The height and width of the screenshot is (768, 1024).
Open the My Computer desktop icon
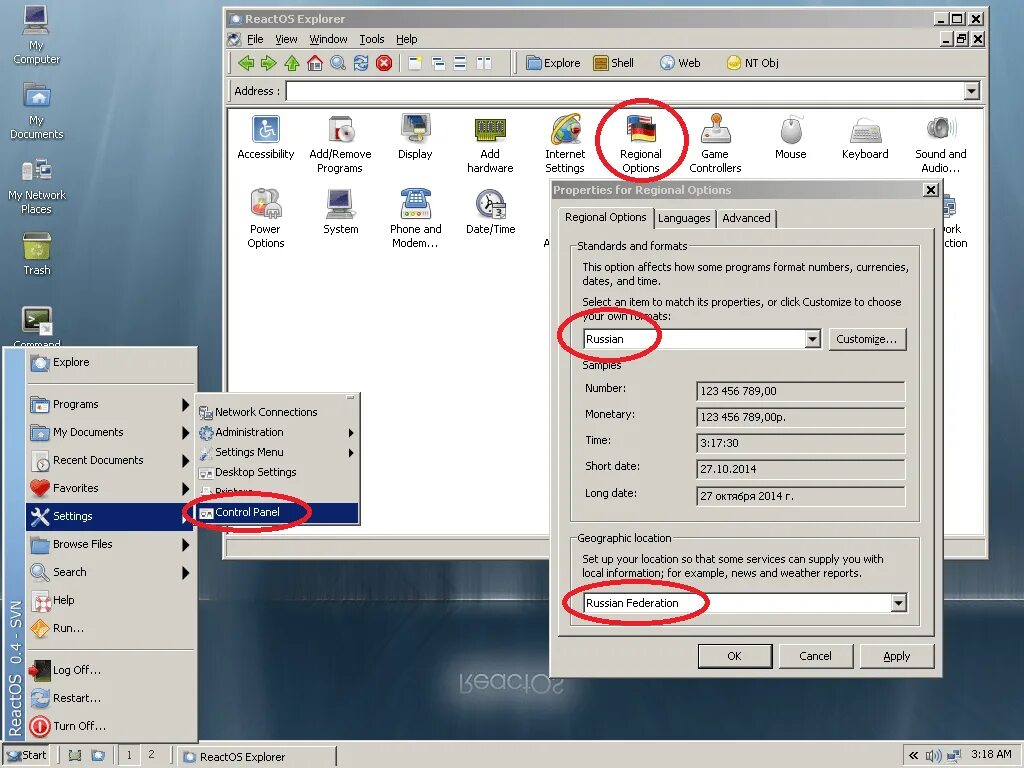(x=37, y=33)
